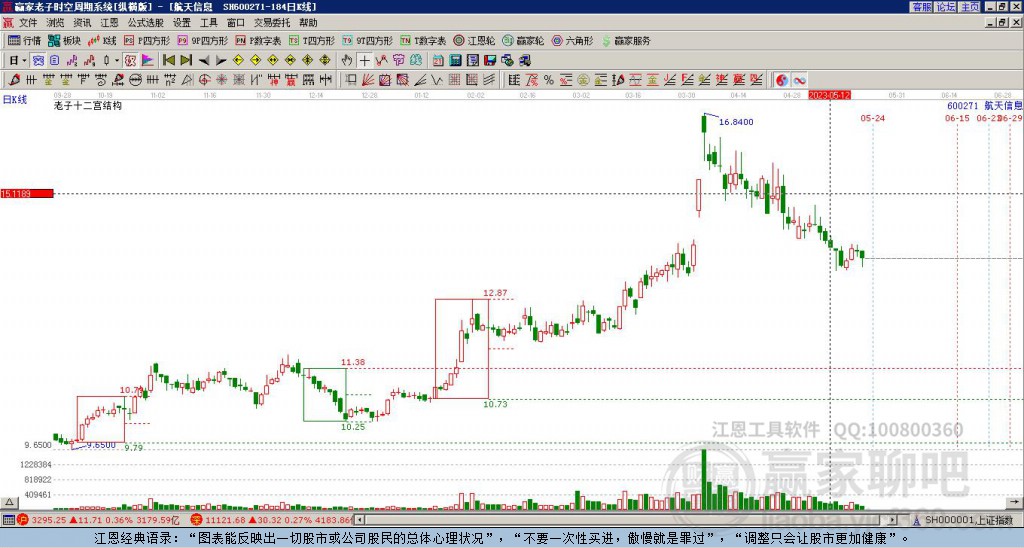The width and height of the screenshot is (1024, 548).
Task: Open the P数字表 tool
Action: (258, 40)
